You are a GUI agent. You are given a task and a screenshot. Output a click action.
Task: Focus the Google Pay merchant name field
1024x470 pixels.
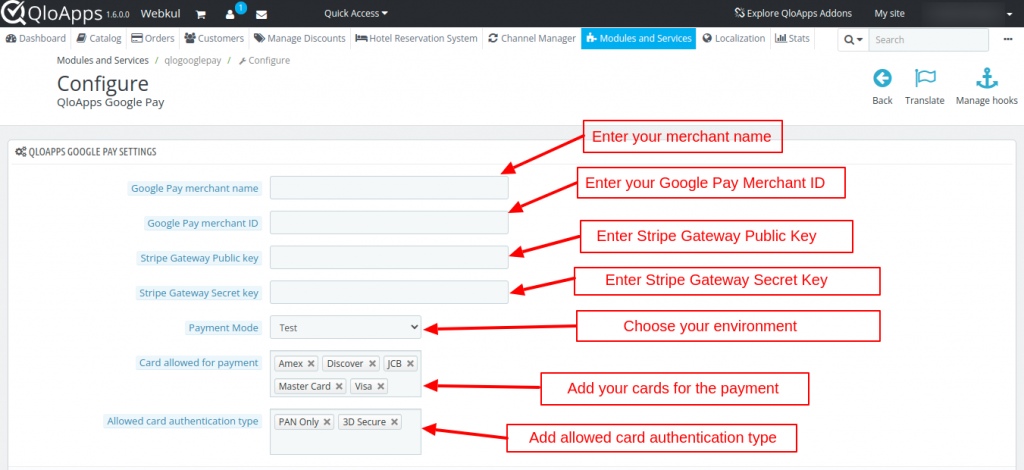point(389,188)
